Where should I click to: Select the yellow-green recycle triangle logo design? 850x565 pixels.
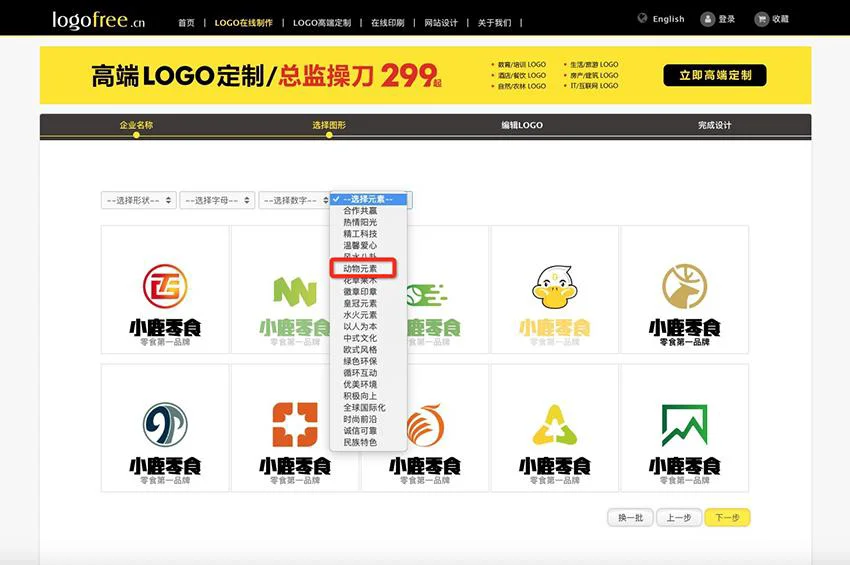pos(555,428)
